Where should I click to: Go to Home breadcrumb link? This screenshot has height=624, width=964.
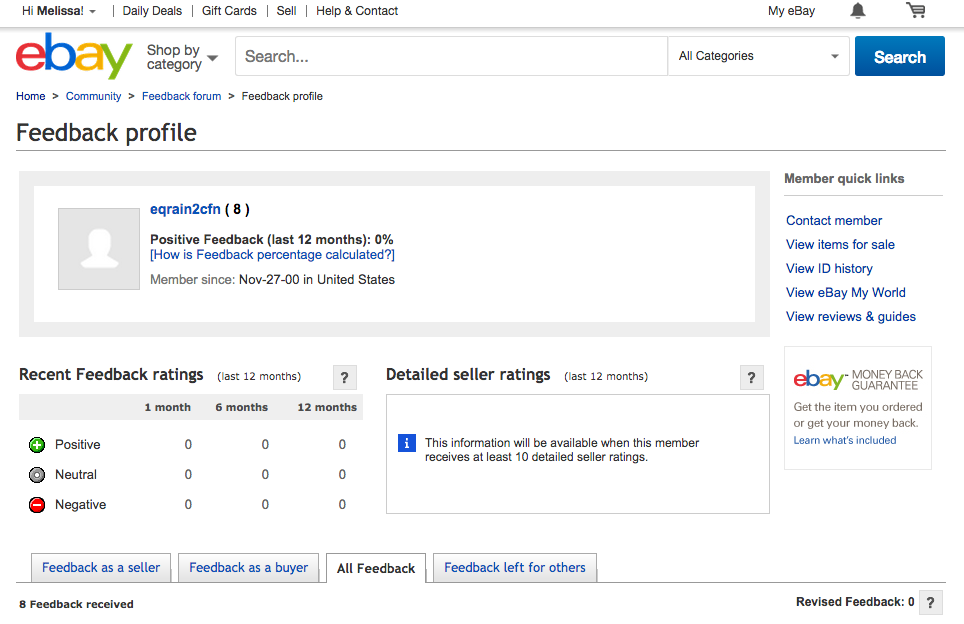pyautogui.click(x=31, y=96)
